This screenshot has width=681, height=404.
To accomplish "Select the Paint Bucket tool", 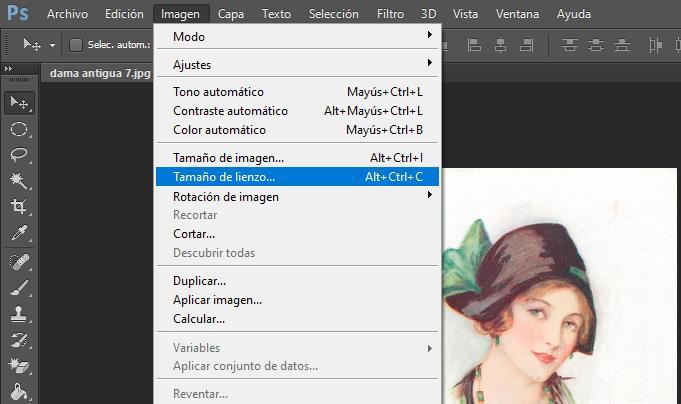I will pyautogui.click(x=19, y=392).
